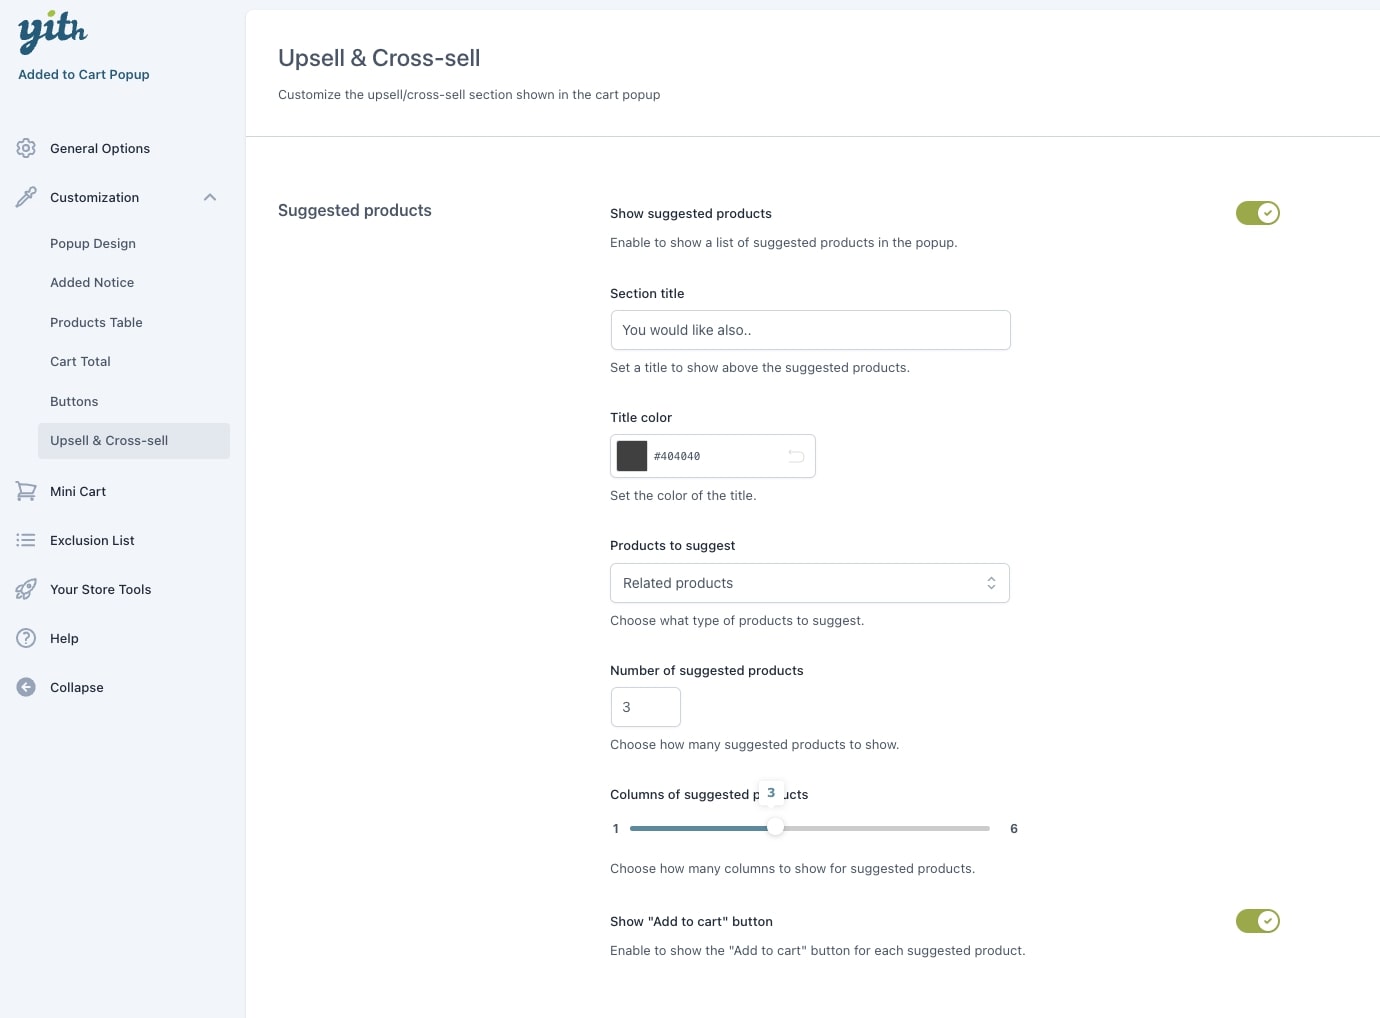The width and height of the screenshot is (1380, 1018).
Task: Click the slider minimum label 1
Action: point(616,828)
